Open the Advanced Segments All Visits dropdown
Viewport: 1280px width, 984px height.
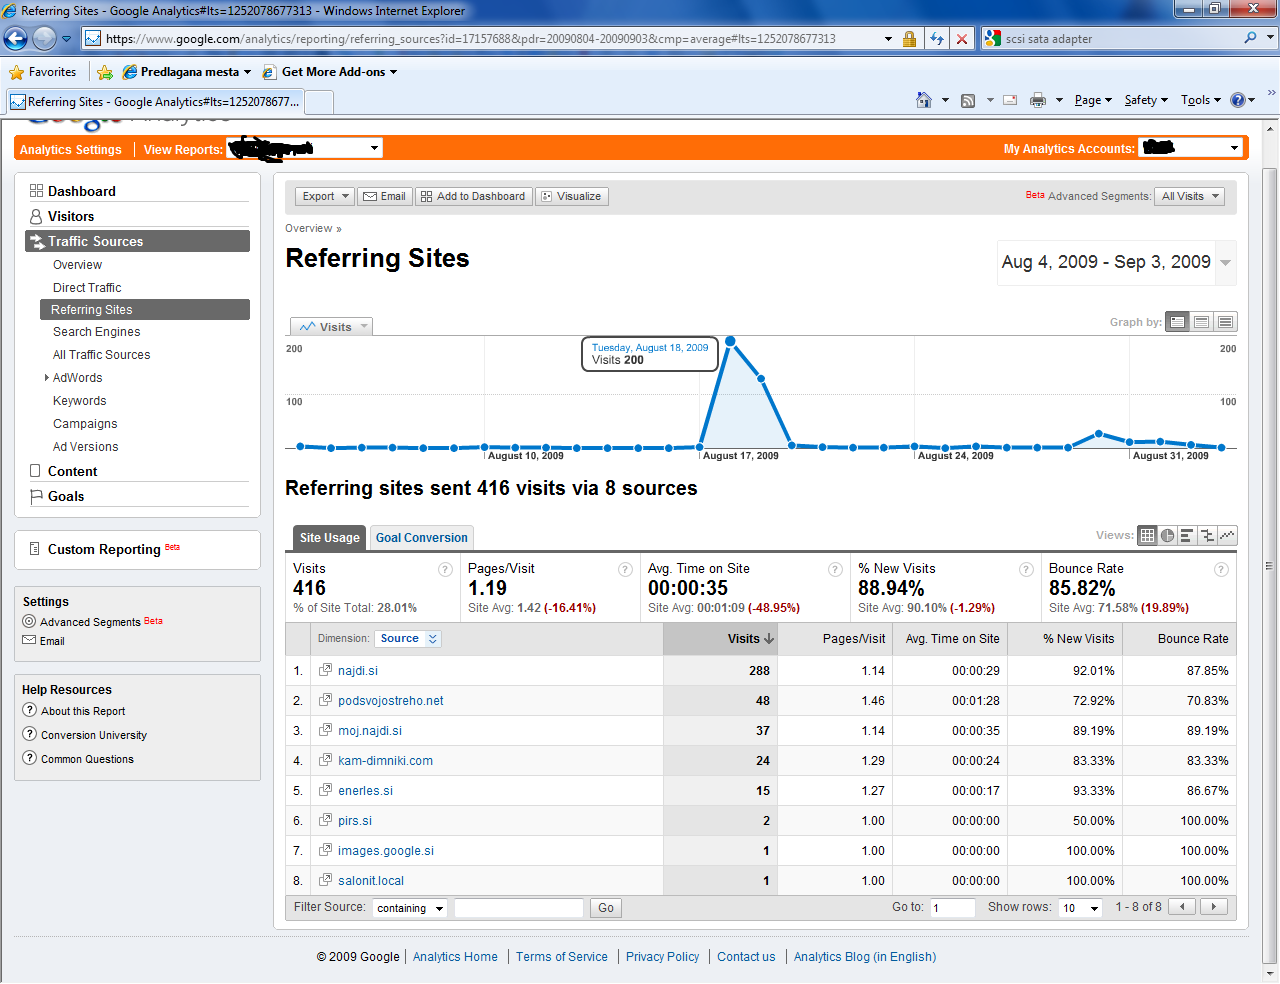[x=1190, y=196]
